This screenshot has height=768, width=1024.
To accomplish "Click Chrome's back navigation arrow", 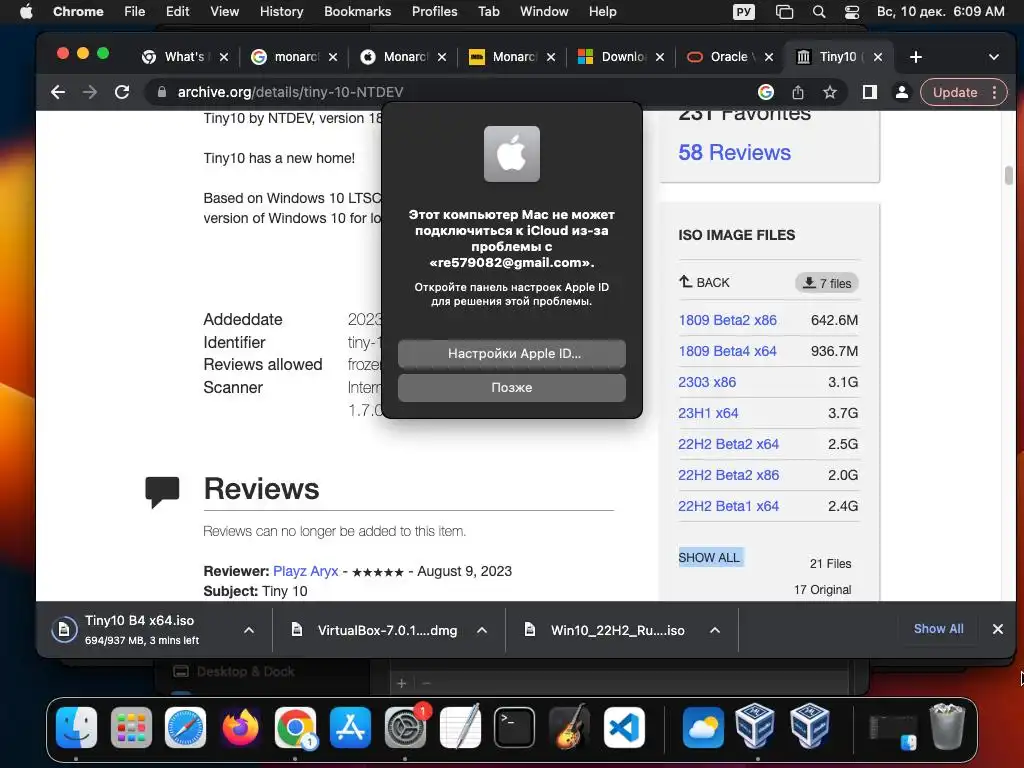I will 58,92.
